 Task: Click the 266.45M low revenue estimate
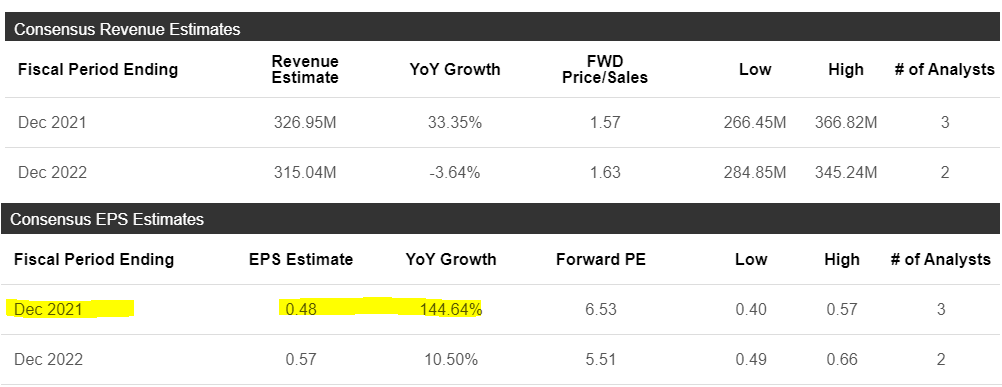(x=755, y=122)
